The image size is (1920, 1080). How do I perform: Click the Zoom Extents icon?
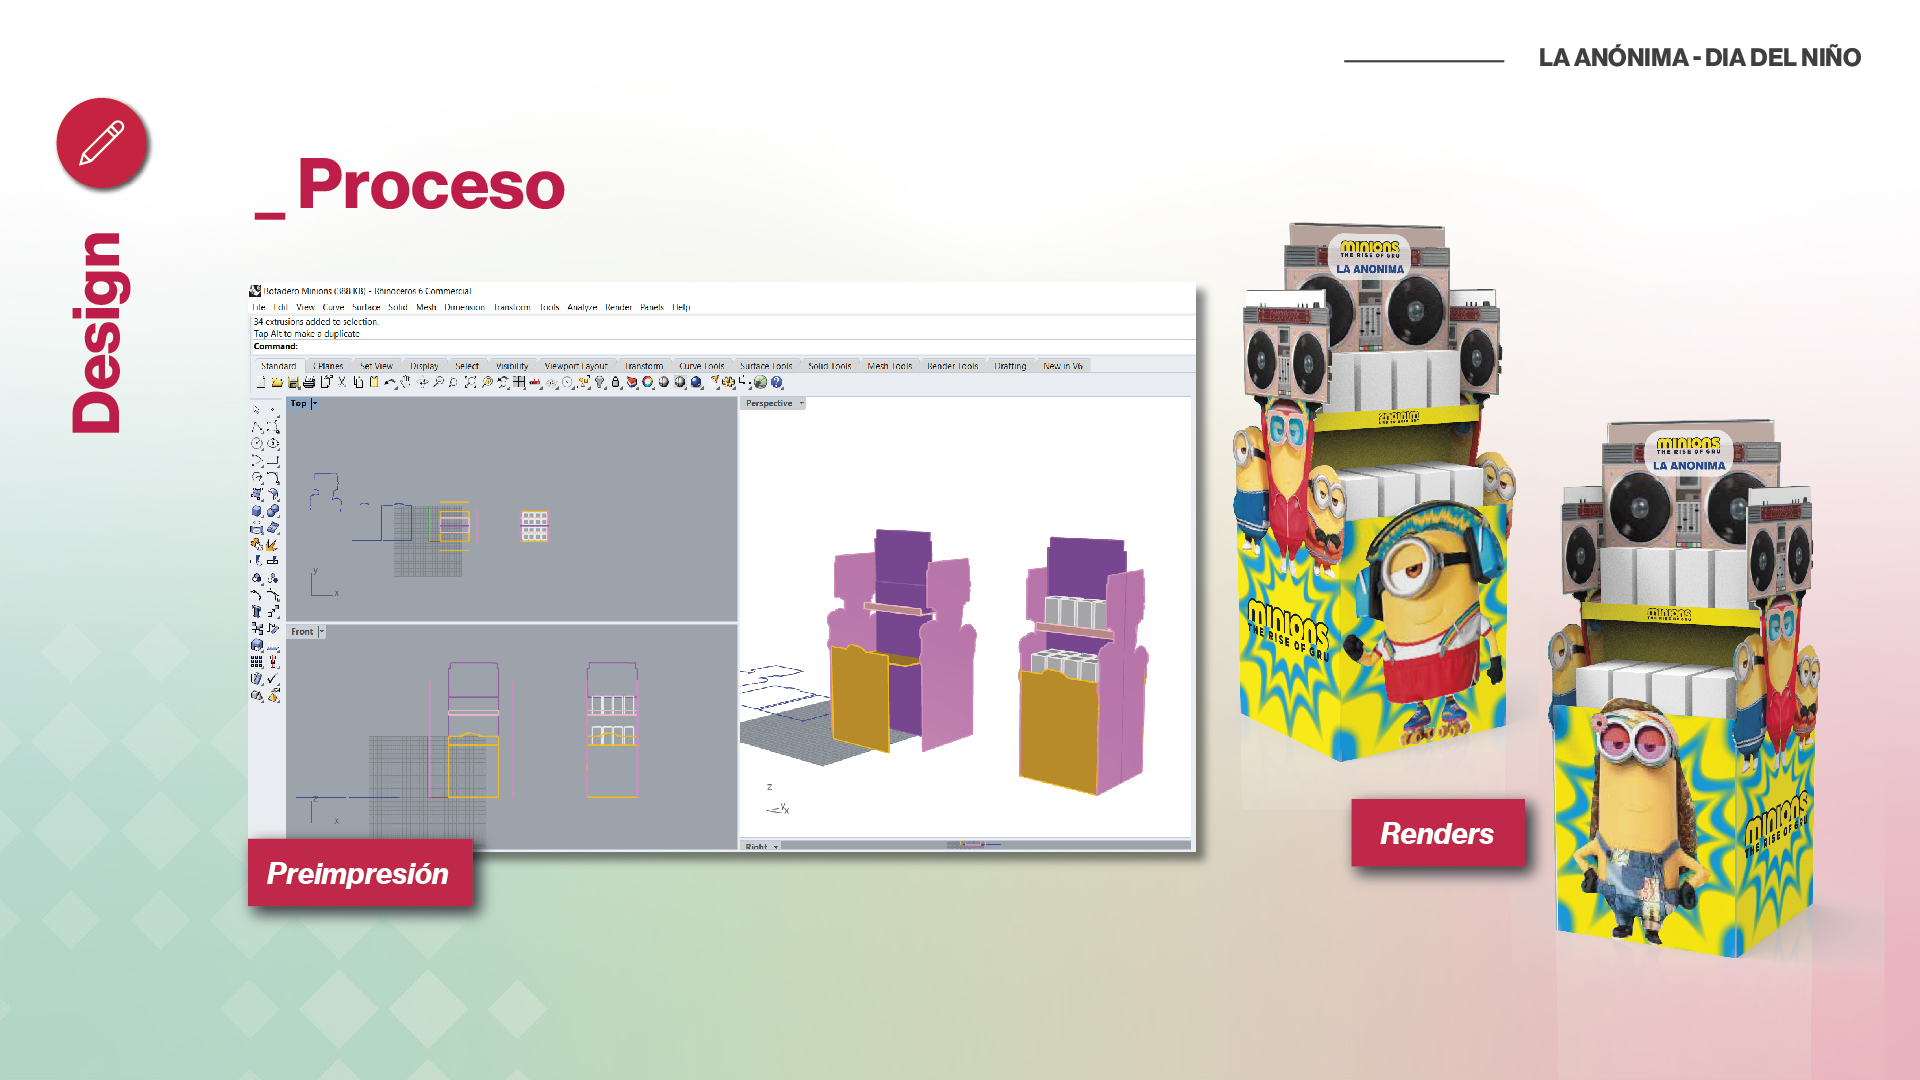coord(470,382)
